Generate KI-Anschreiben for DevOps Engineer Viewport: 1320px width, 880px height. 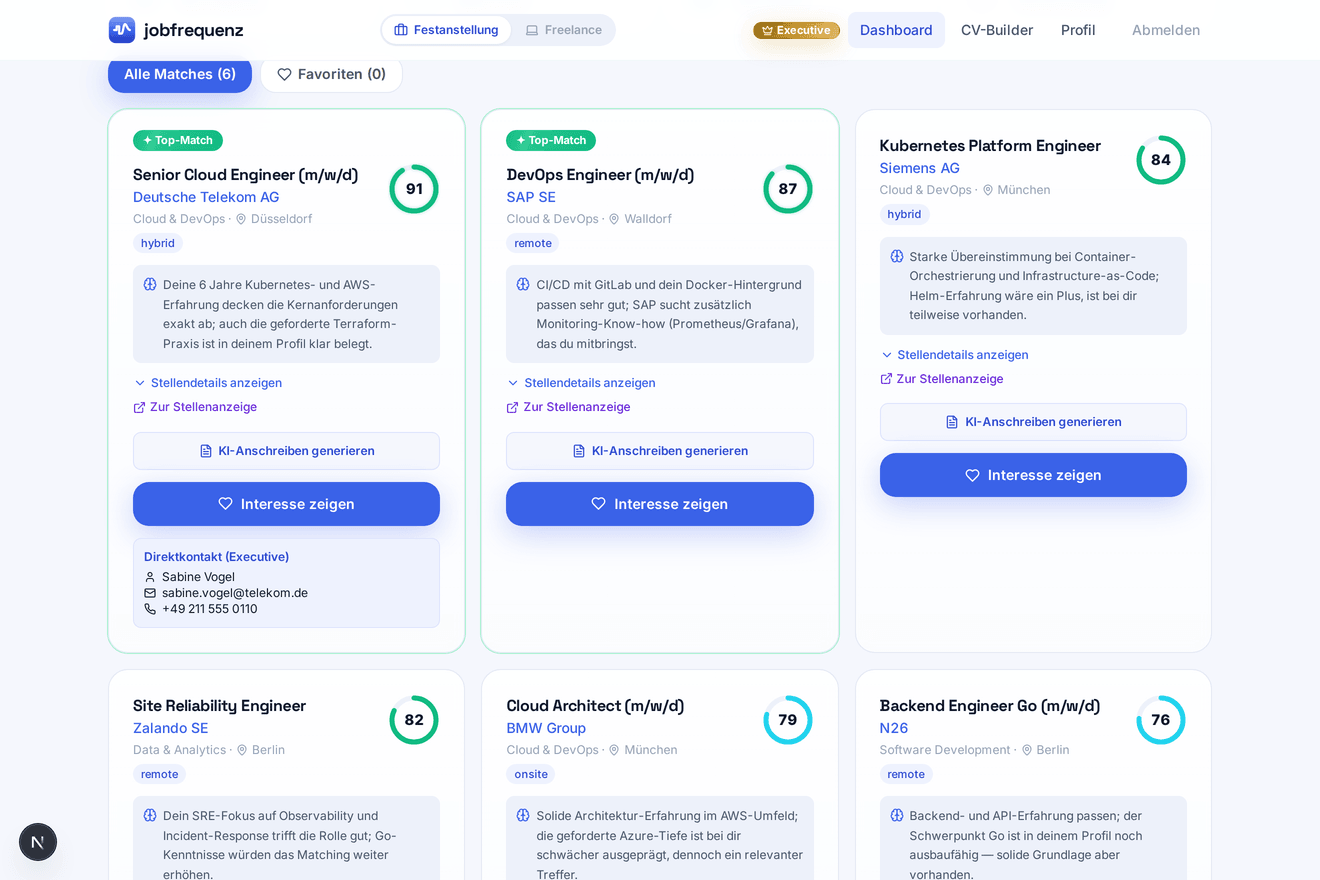coord(660,451)
